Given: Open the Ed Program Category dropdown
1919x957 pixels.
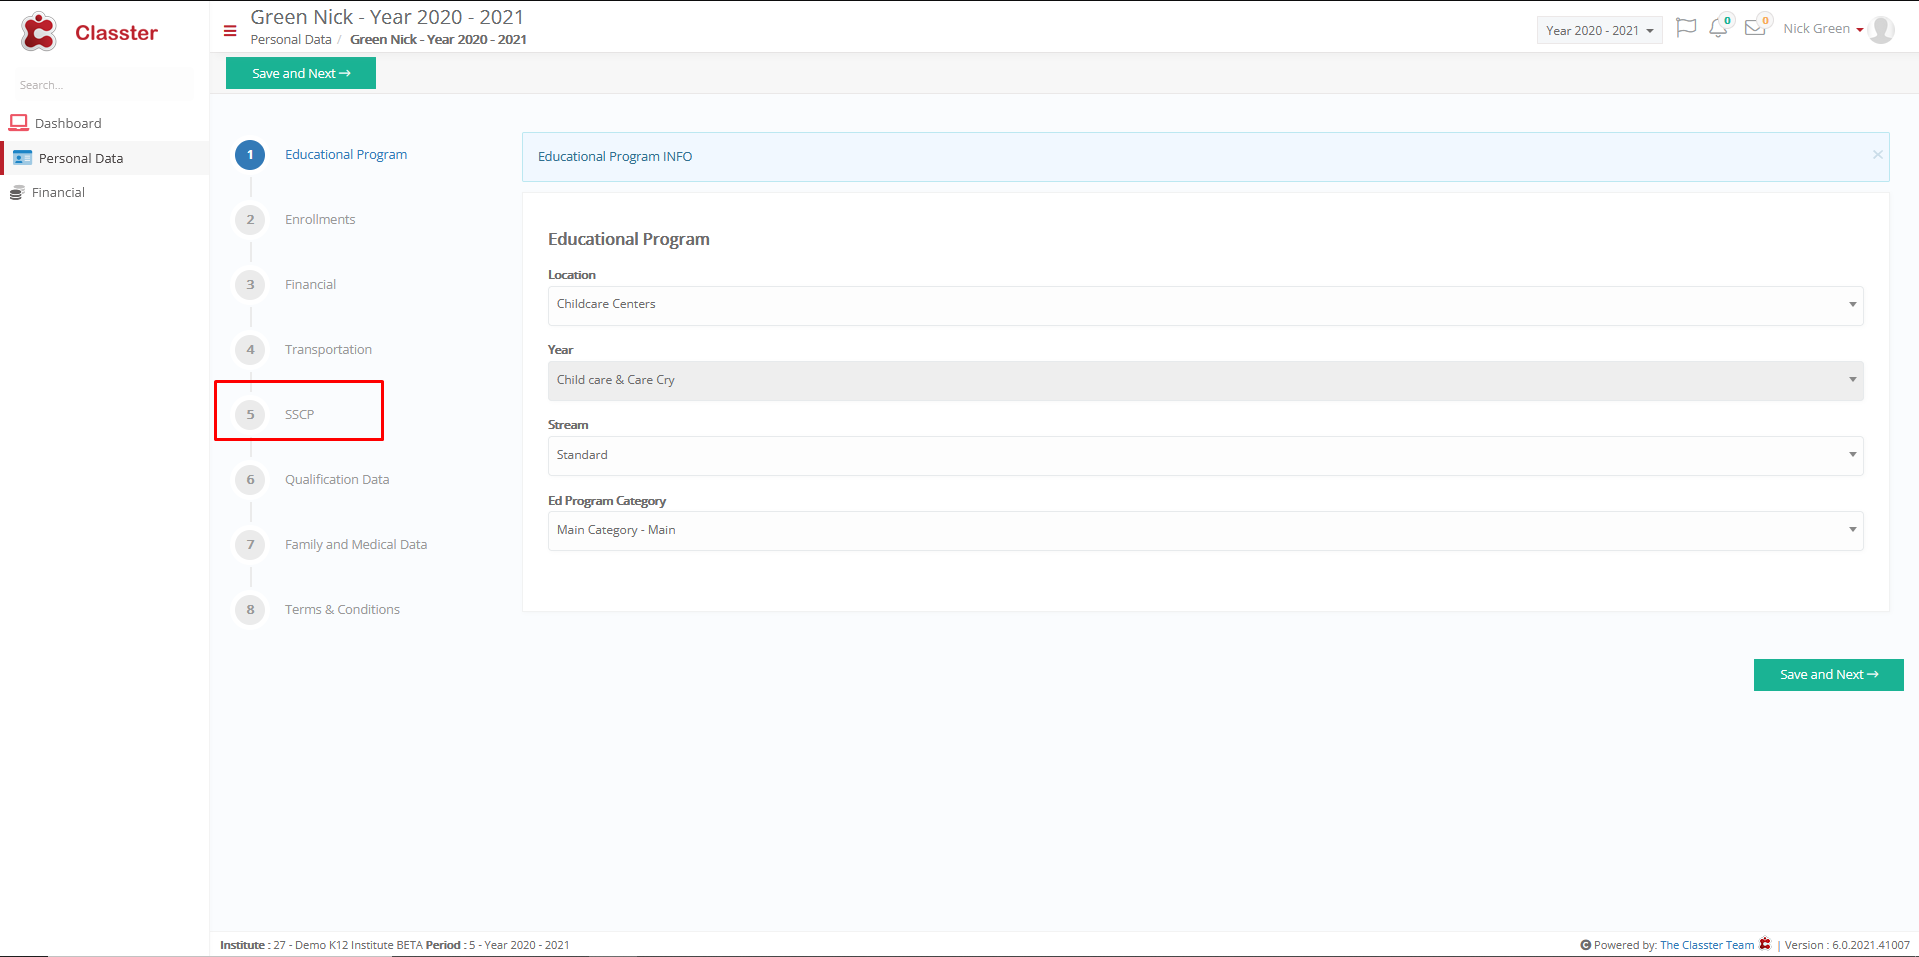Looking at the screenshot, I should coord(1205,530).
